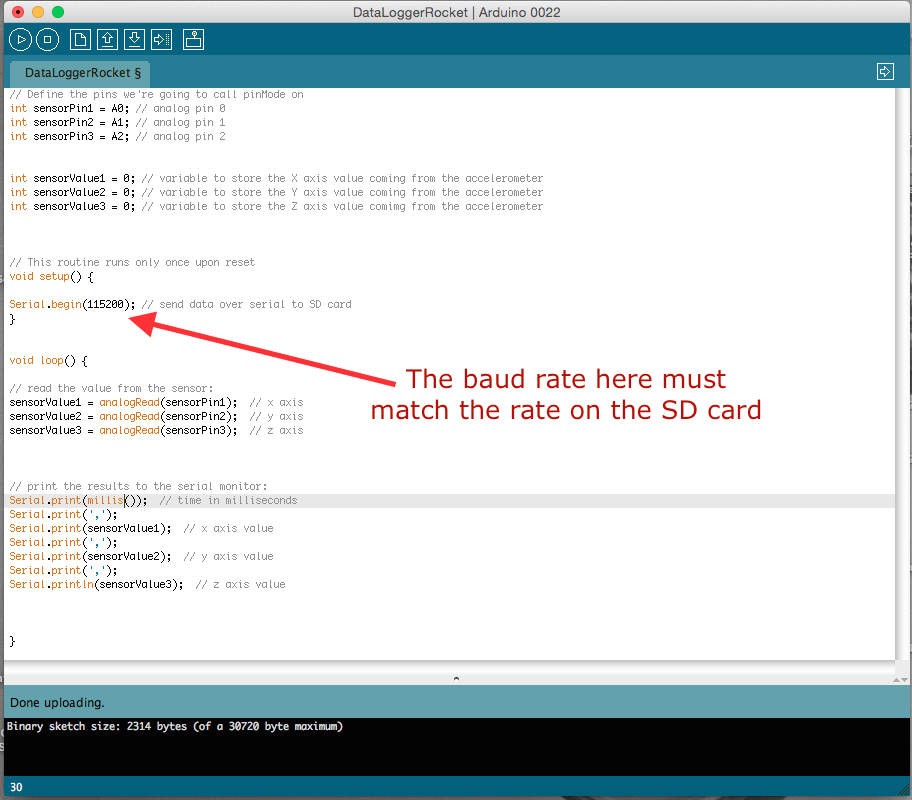
Task: Click the "int sensorValue2 = 0;" declaration
Action: click(73, 192)
